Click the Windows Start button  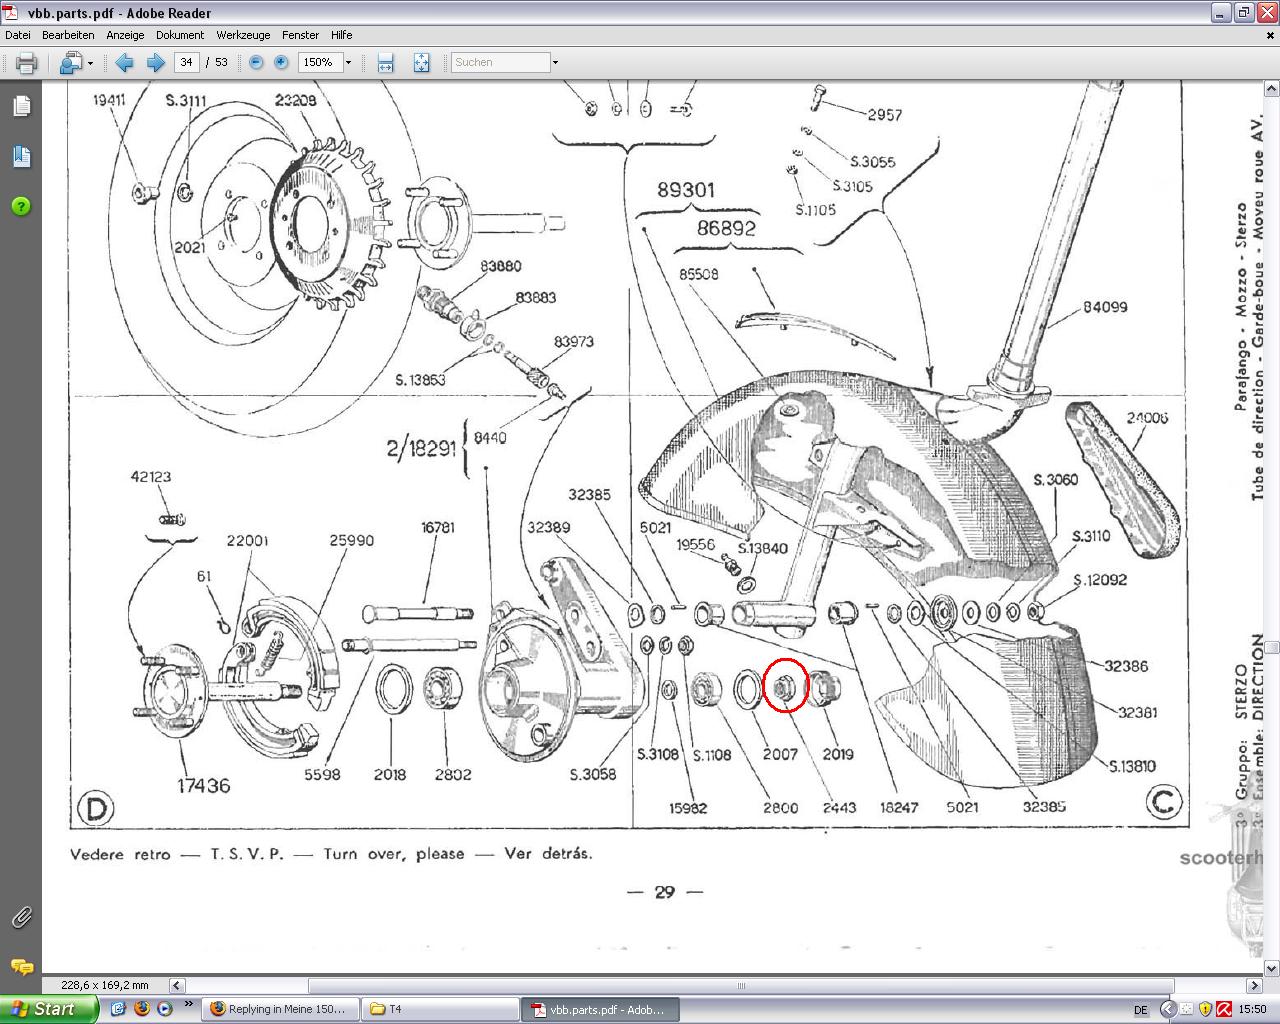(x=48, y=1009)
